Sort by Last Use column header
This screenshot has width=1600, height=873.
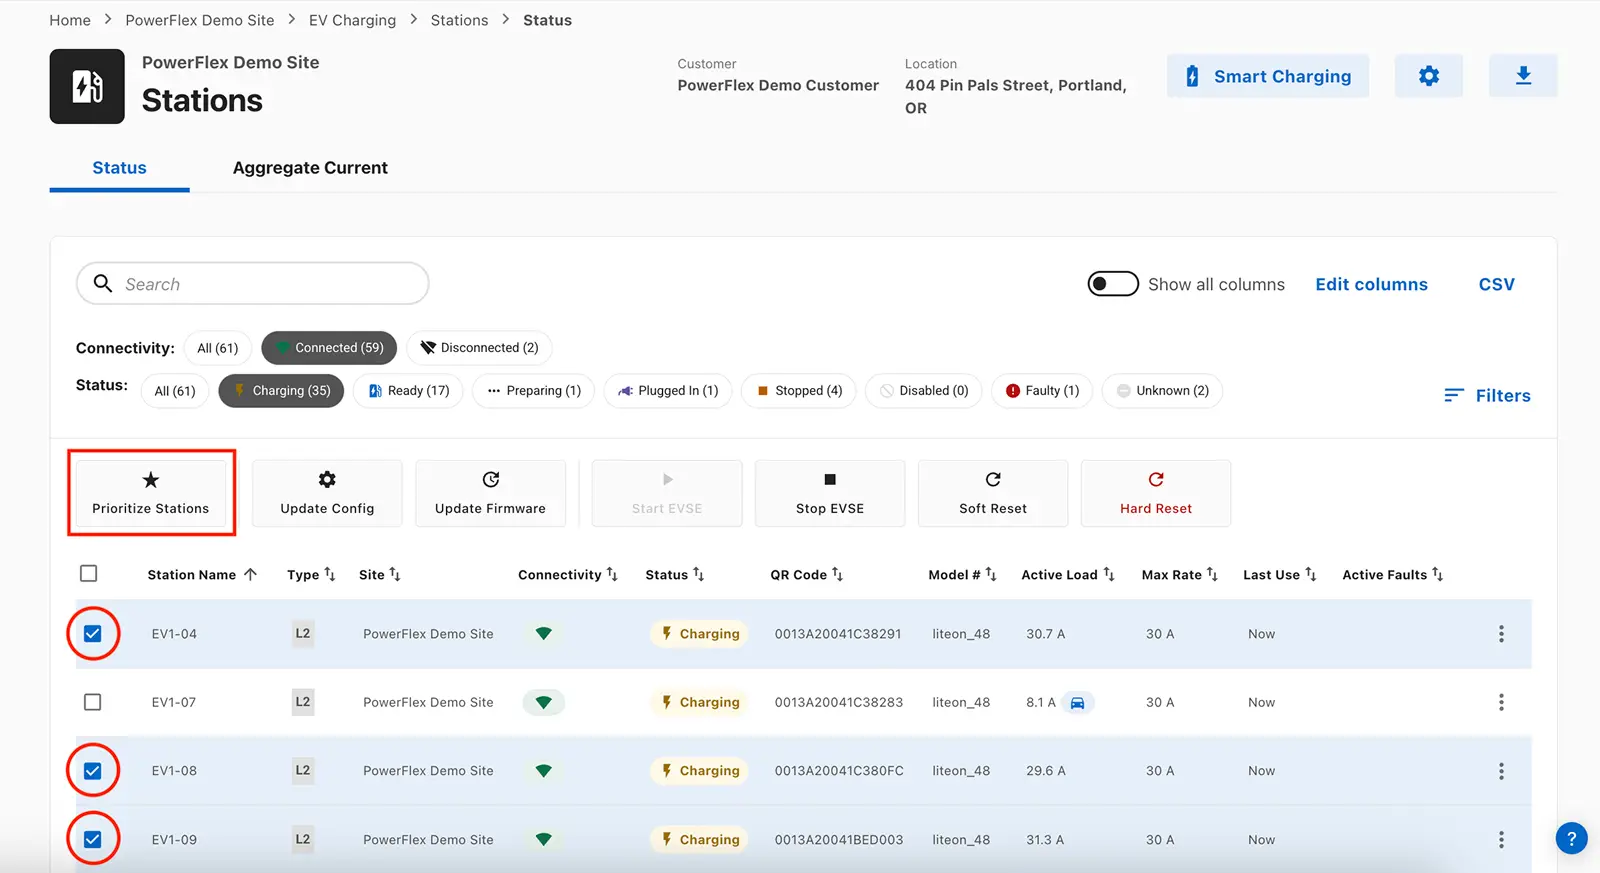point(1280,575)
